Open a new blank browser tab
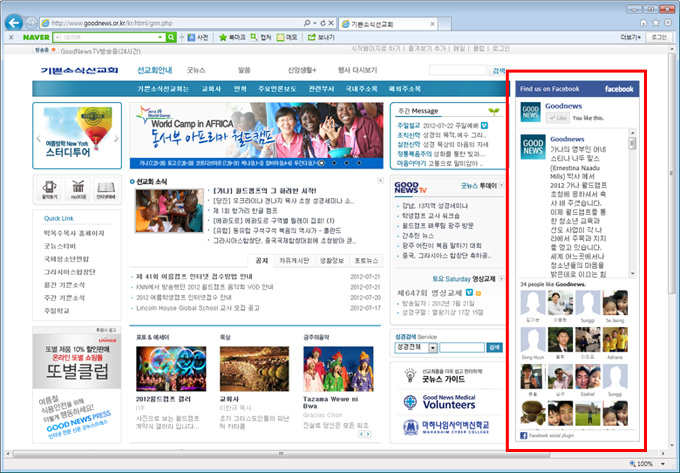This screenshot has width=680, height=473. 445,23
